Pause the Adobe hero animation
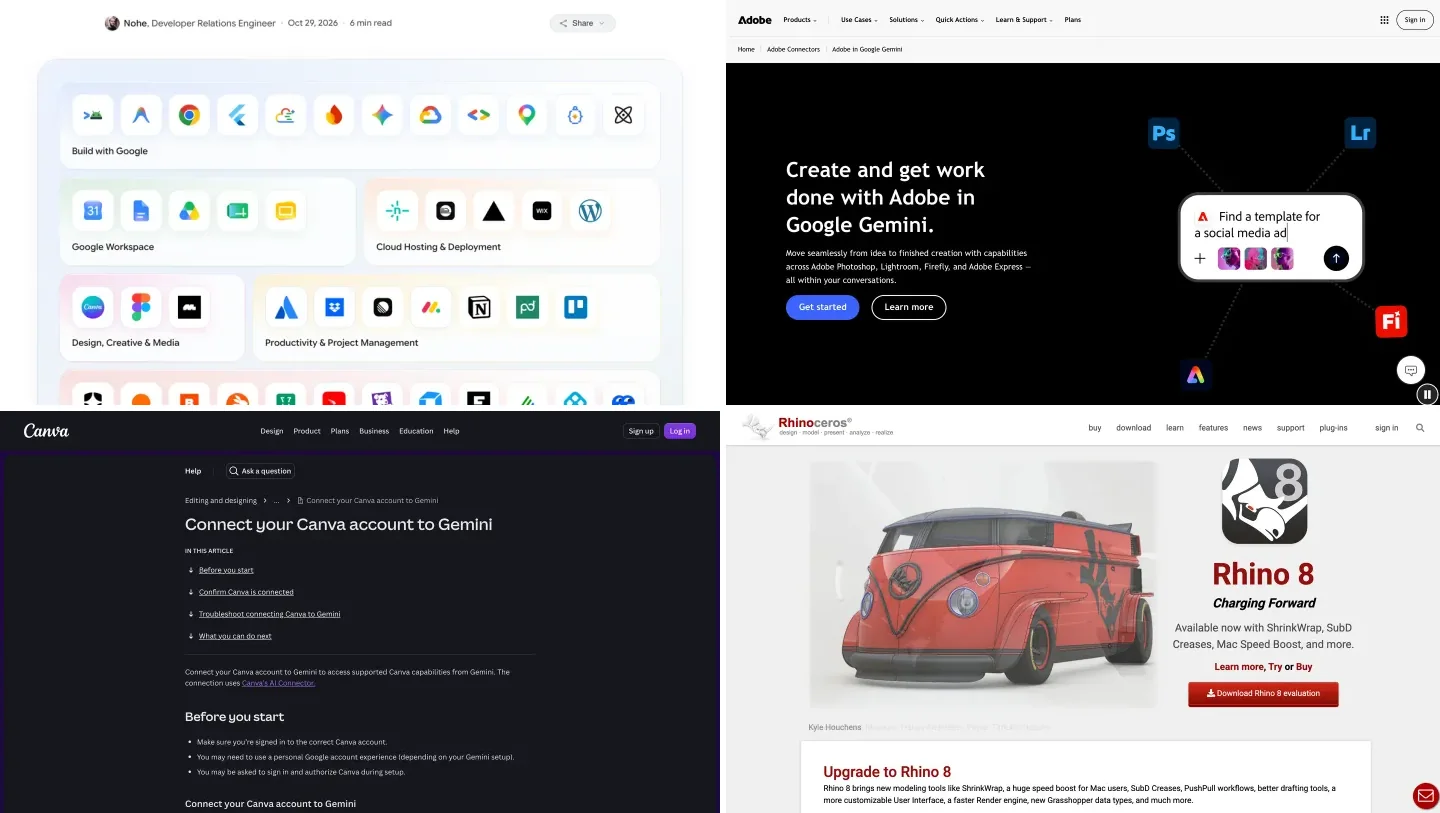The image size is (1440, 813). click(x=1428, y=394)
